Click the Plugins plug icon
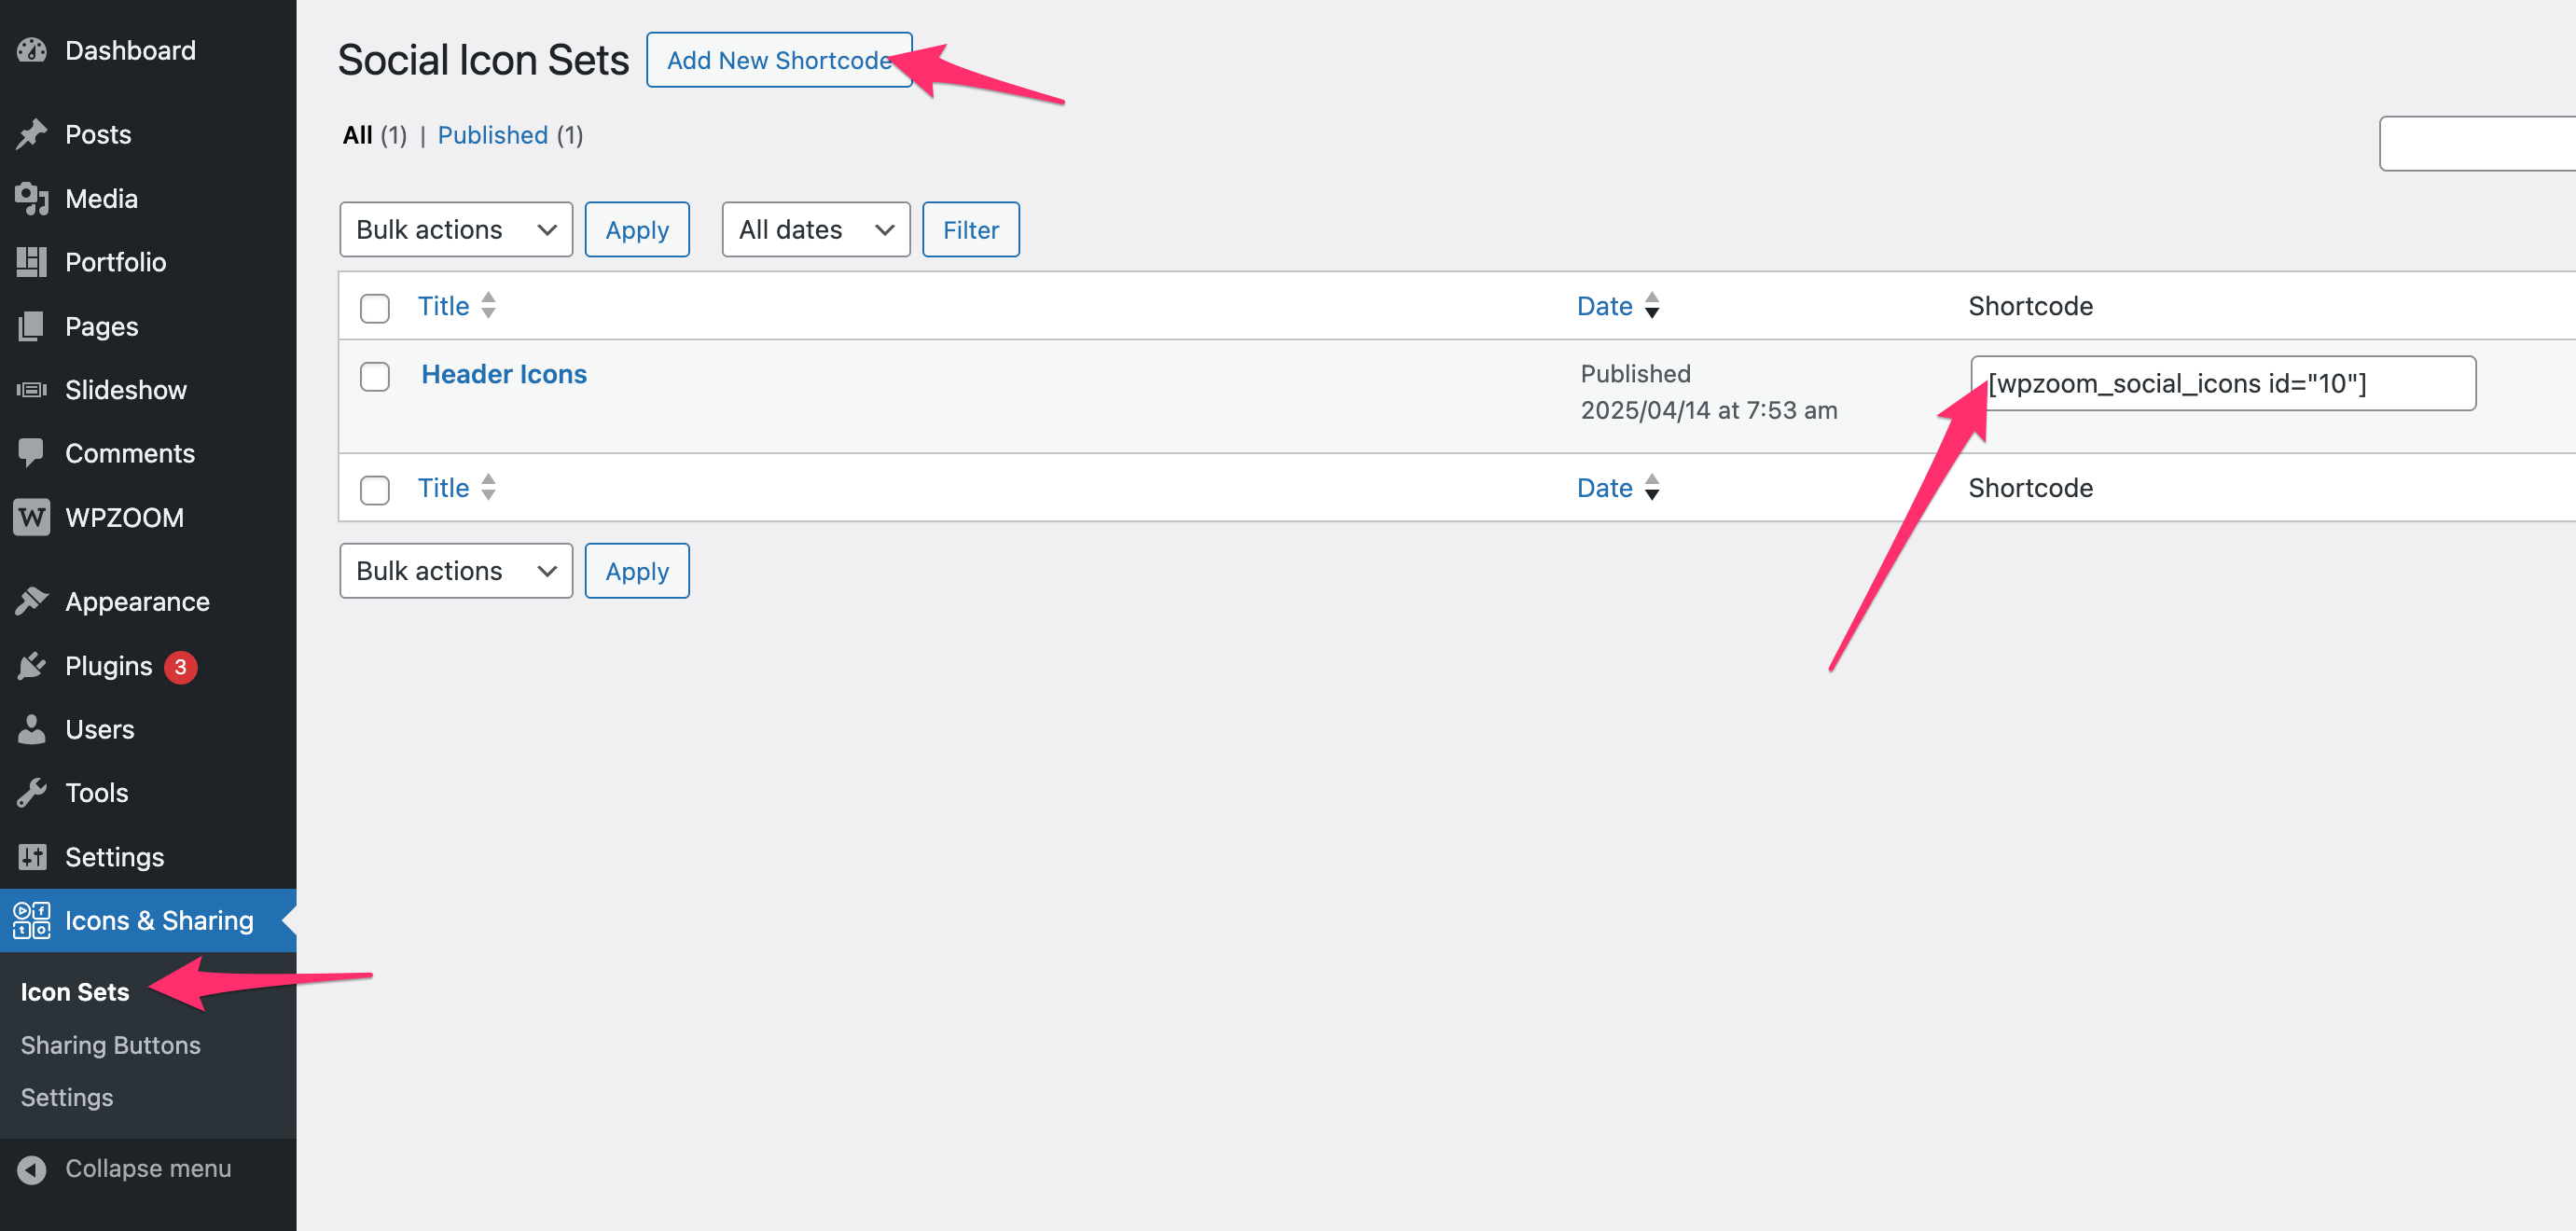2576x1231 pixels. point(32,666)
